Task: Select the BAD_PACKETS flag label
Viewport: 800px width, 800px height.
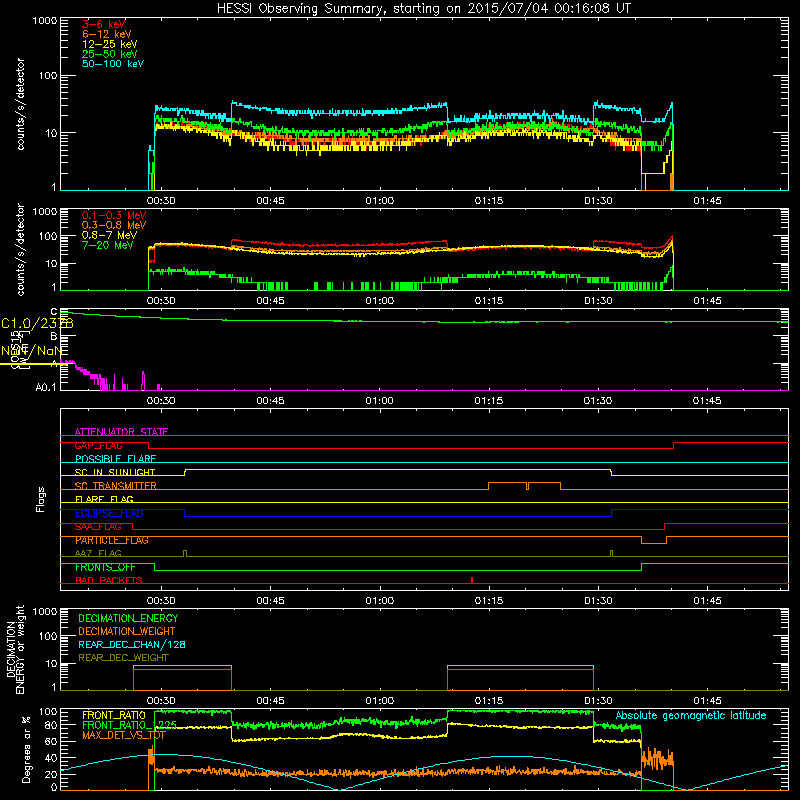Action: point(109,581)
